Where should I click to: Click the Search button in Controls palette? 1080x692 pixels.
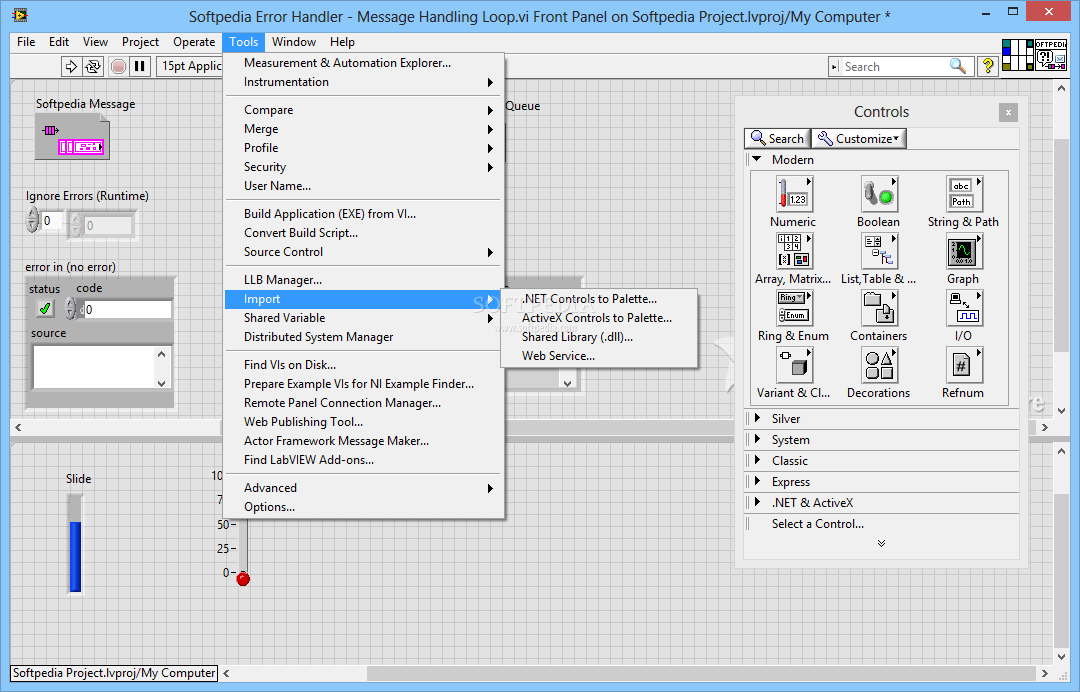pos(778,138)
